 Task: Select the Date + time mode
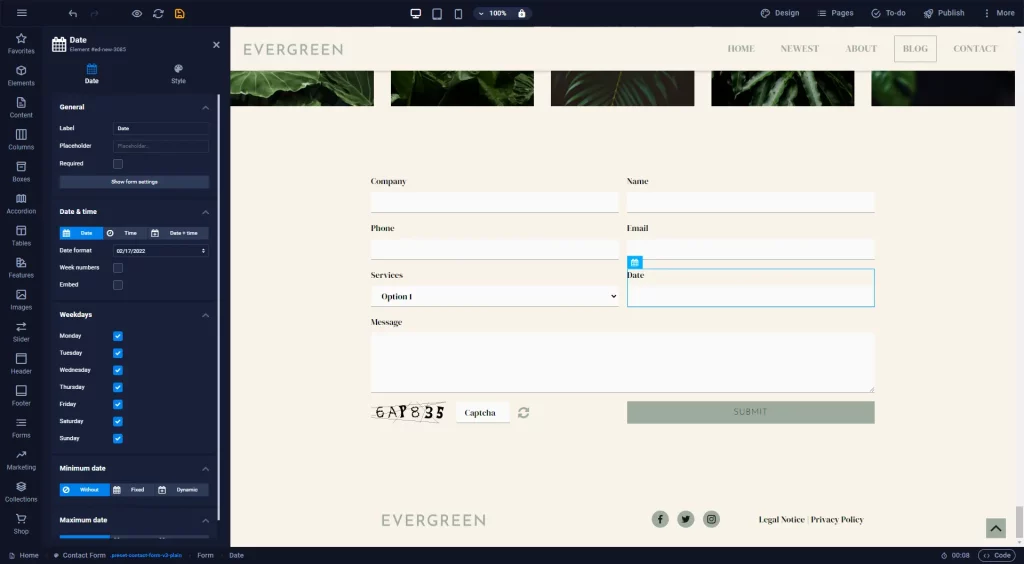coord(178,233)
